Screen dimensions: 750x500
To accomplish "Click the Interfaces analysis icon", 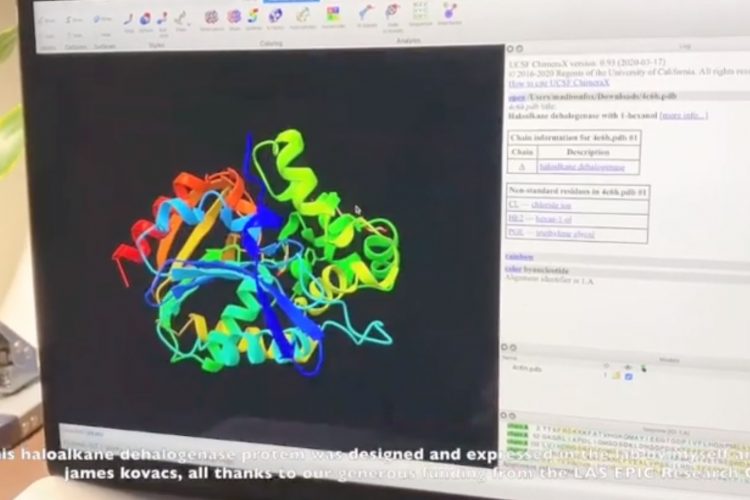I will click(450, 11).
